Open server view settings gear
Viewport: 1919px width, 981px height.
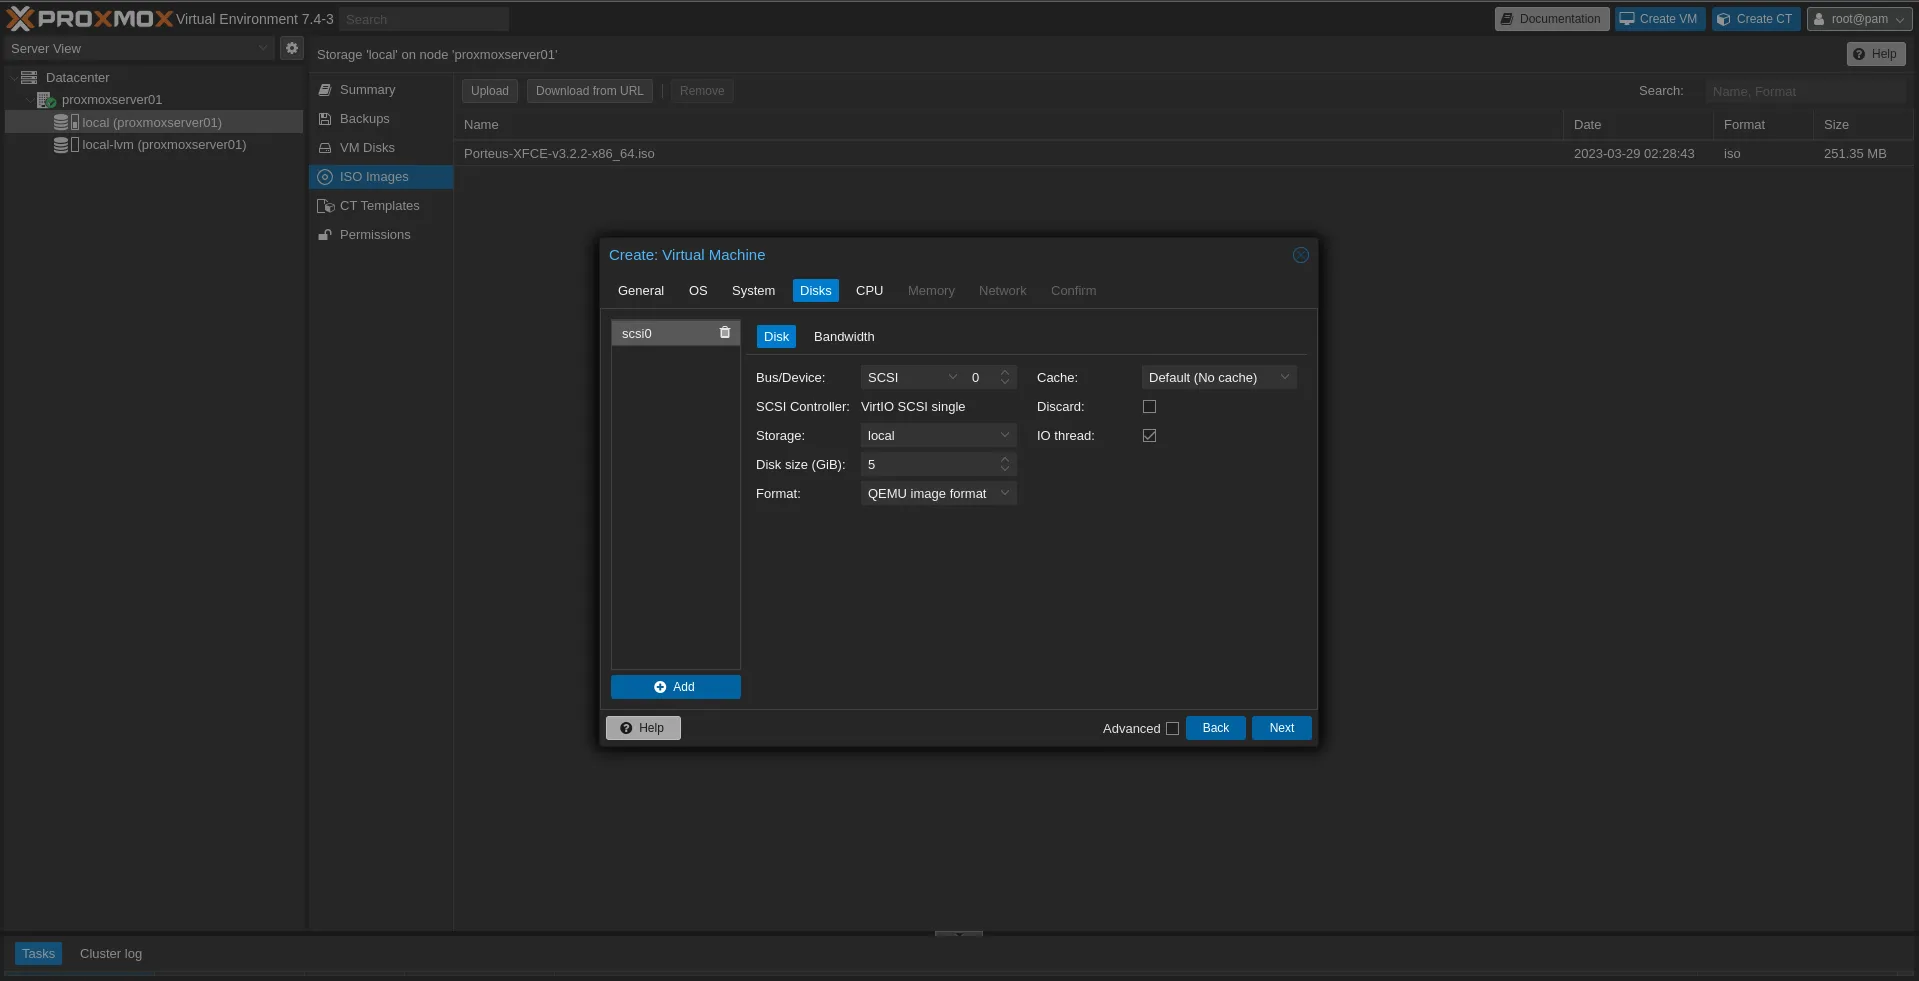[x=292, y=48]
